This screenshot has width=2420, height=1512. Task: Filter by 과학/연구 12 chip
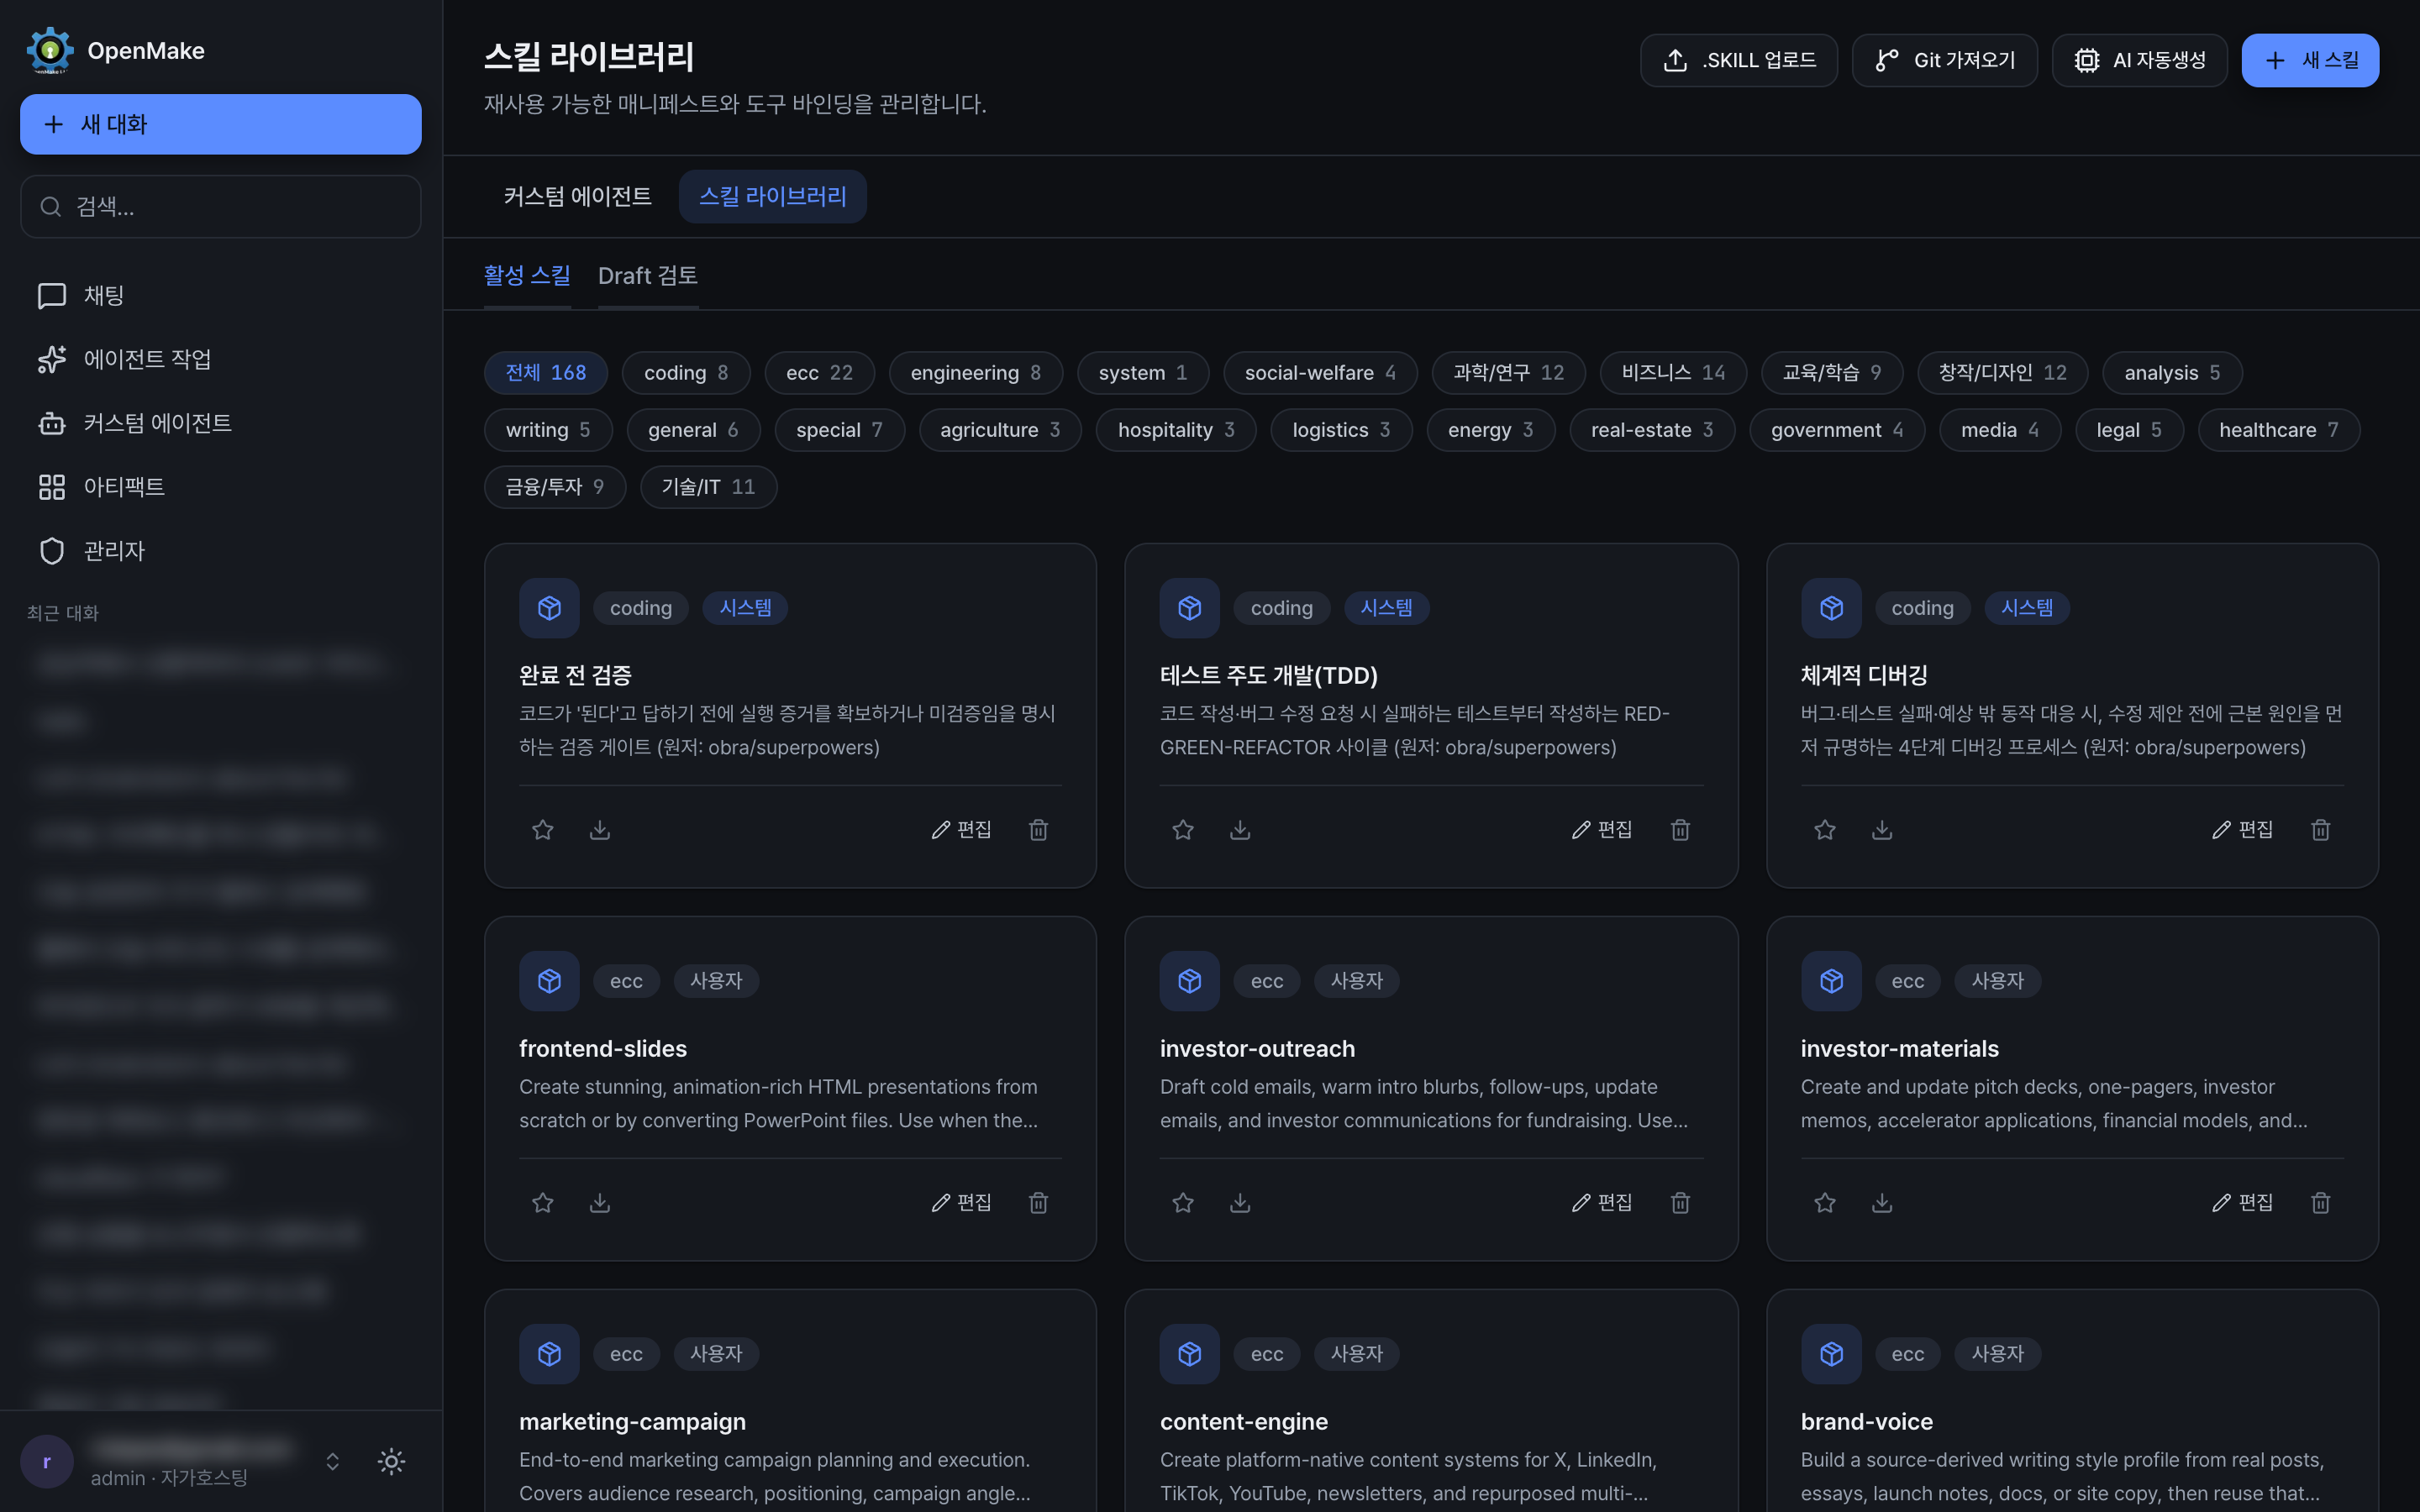pos(1508,372)
